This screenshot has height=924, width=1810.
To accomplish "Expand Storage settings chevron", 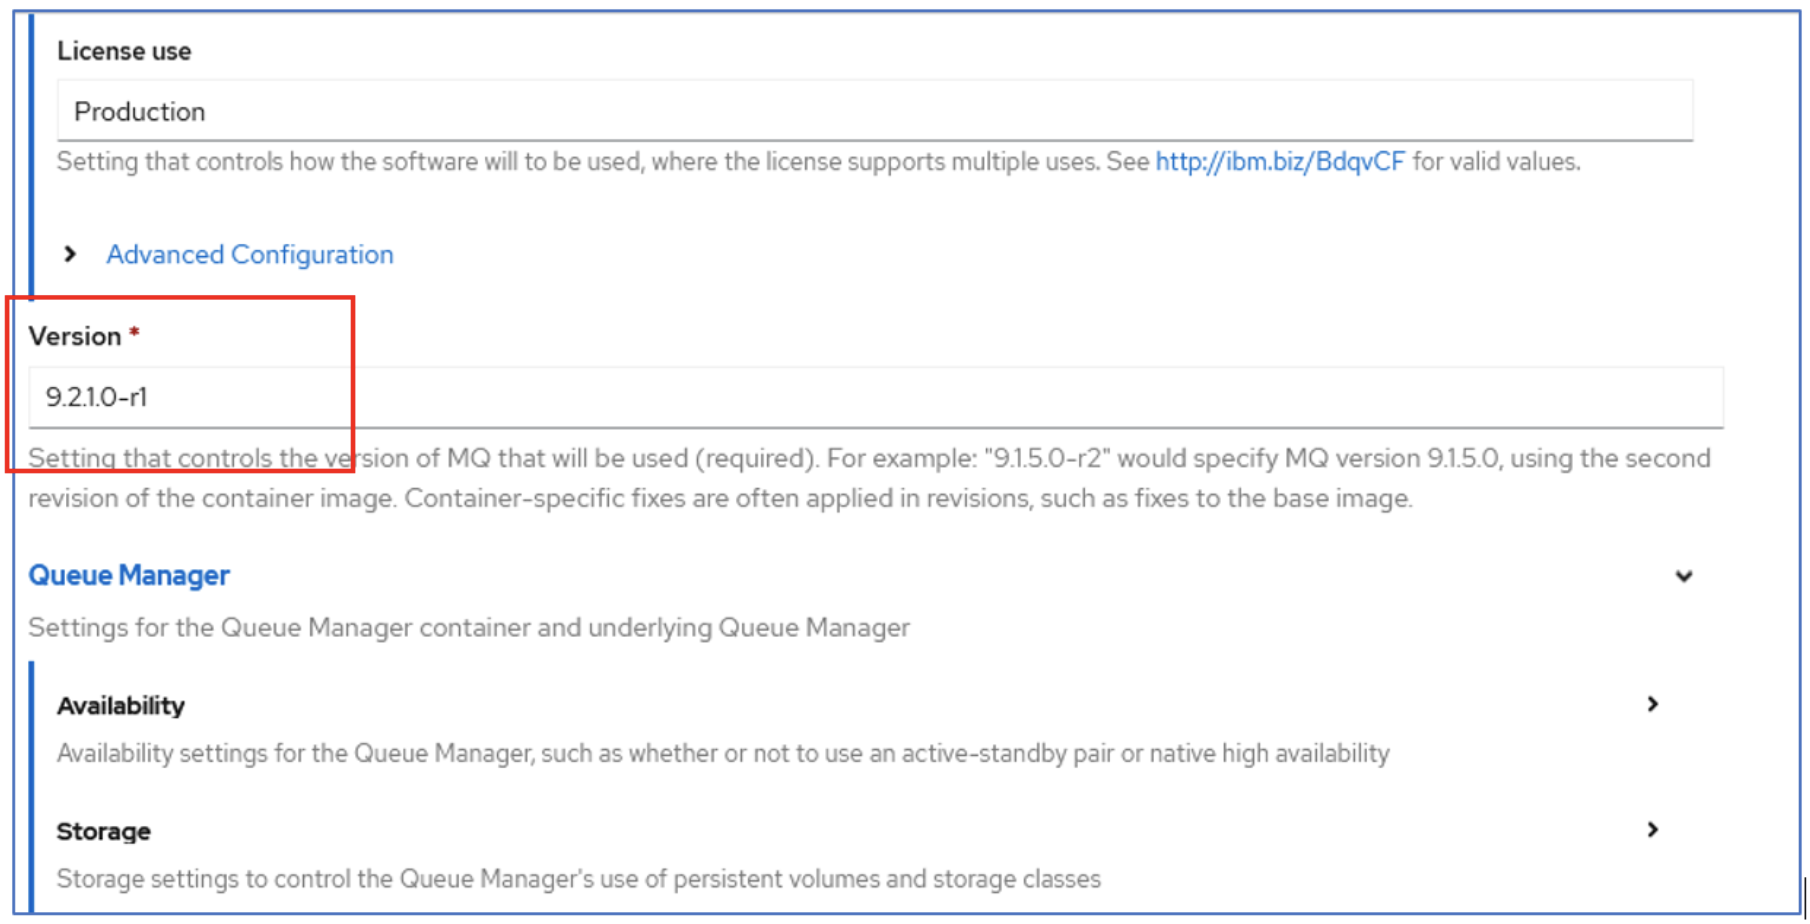I will 1653,829.
